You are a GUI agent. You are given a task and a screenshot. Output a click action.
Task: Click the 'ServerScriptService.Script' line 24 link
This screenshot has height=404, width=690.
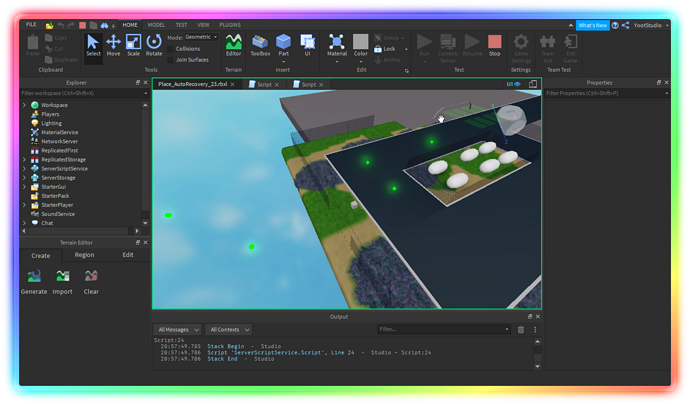pos(280,353)
